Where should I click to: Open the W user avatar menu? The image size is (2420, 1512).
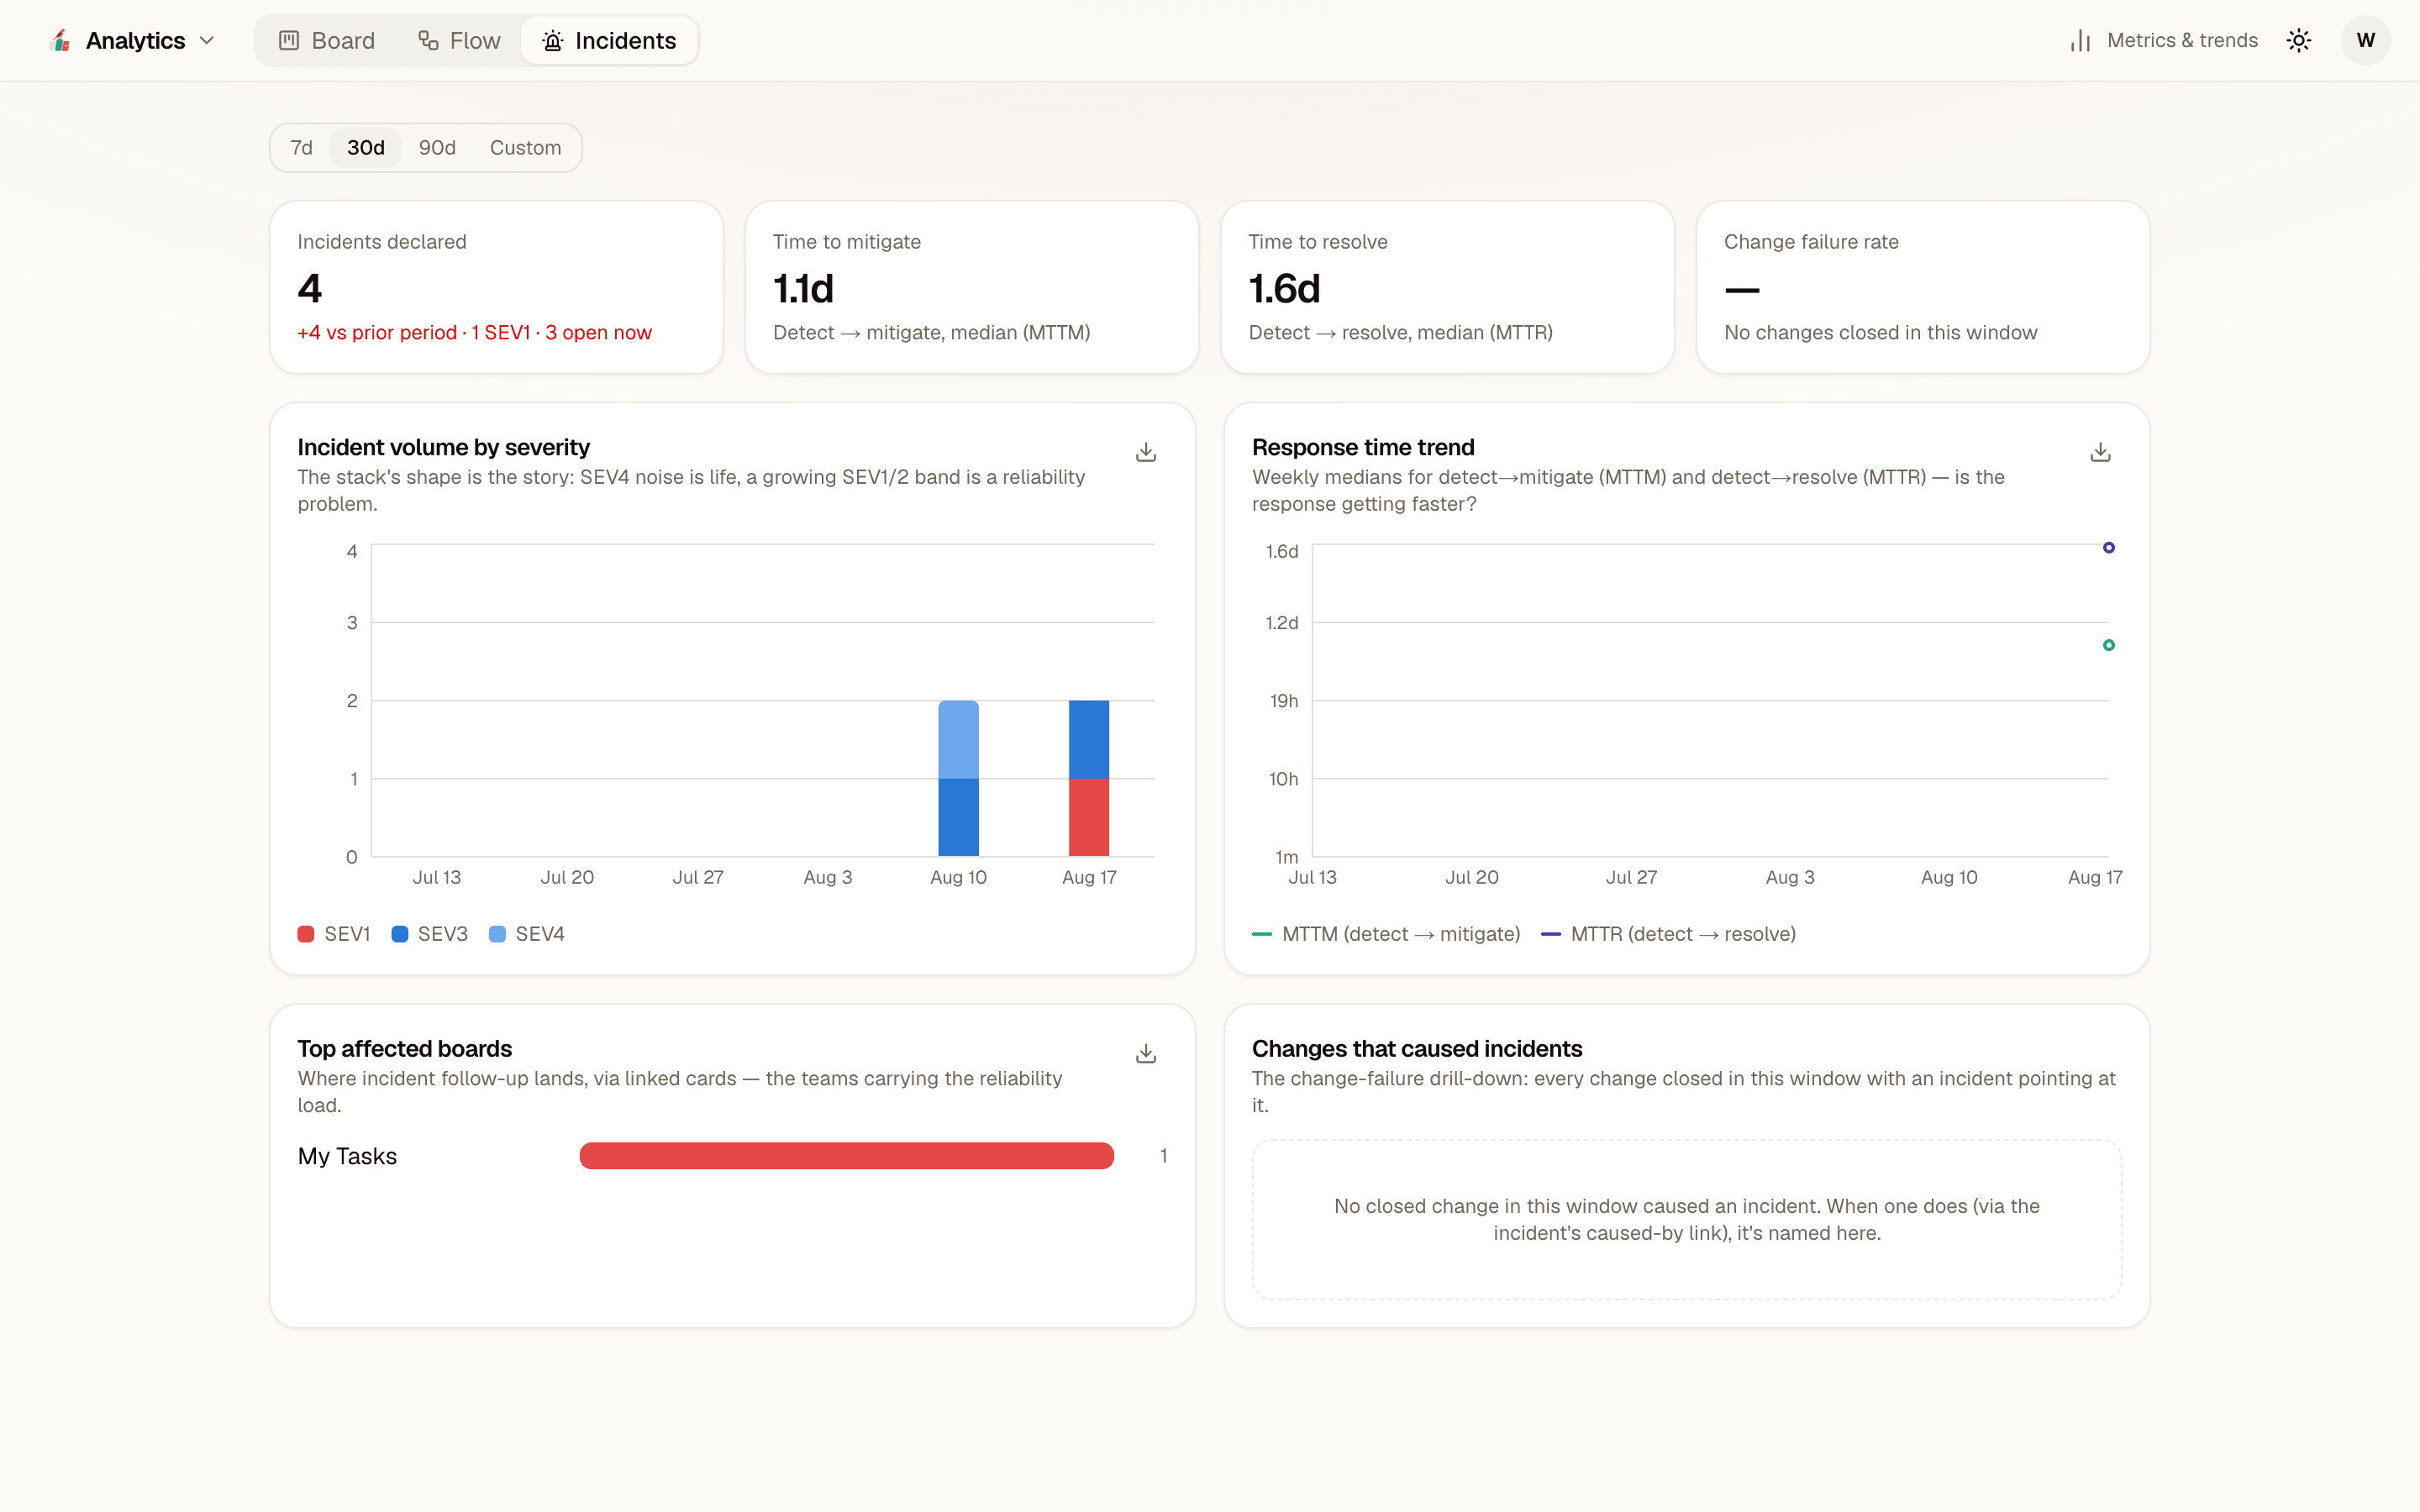click(x=2365, y=40)
